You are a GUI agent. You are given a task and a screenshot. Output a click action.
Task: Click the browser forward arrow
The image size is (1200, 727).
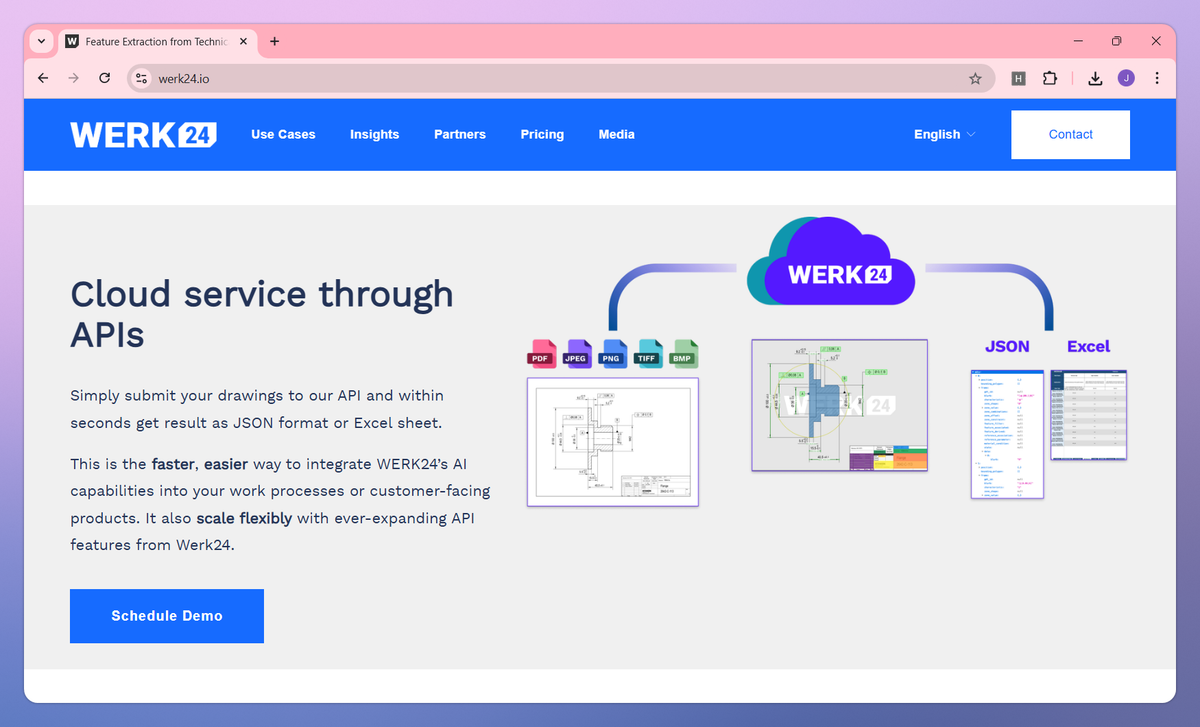tap(73, 78)
